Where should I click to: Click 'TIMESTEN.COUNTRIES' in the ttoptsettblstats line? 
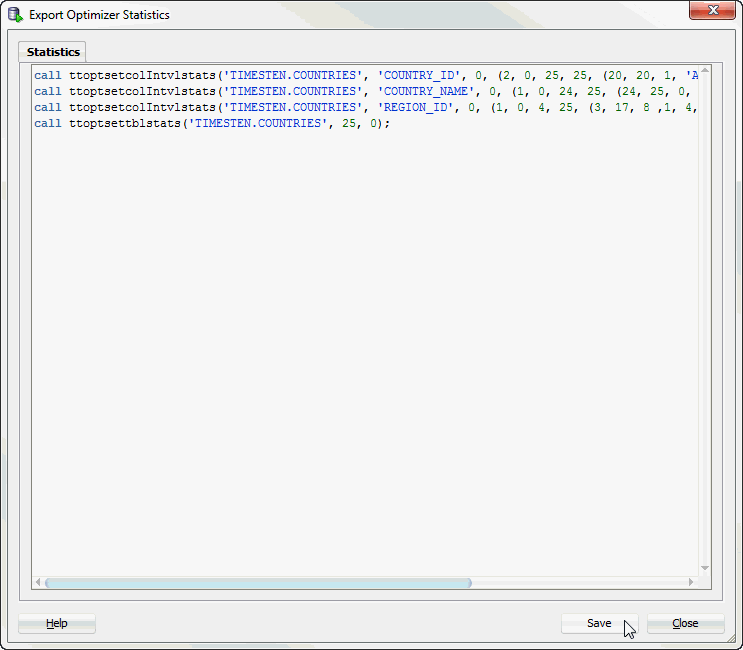(x=258, y=124)
